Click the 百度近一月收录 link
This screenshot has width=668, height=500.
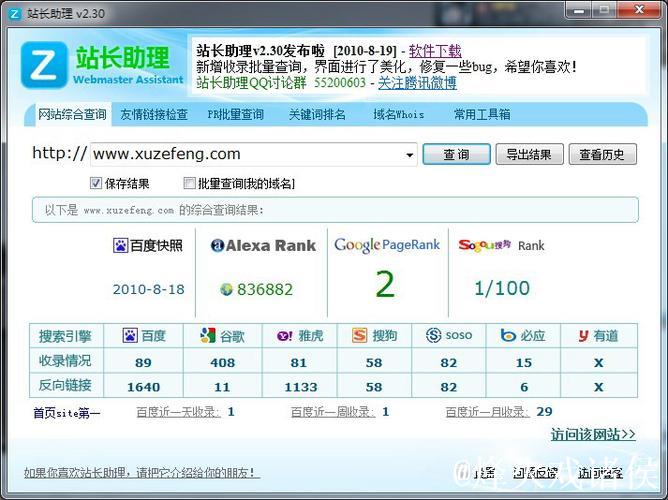[x=488, y=412]
